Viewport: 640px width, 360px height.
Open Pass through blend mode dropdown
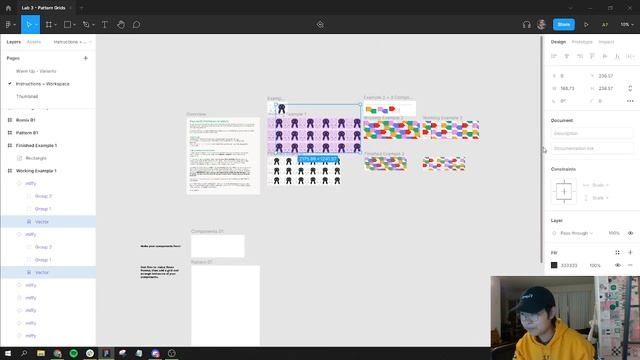pyautogui.click(x=576, y=233)
